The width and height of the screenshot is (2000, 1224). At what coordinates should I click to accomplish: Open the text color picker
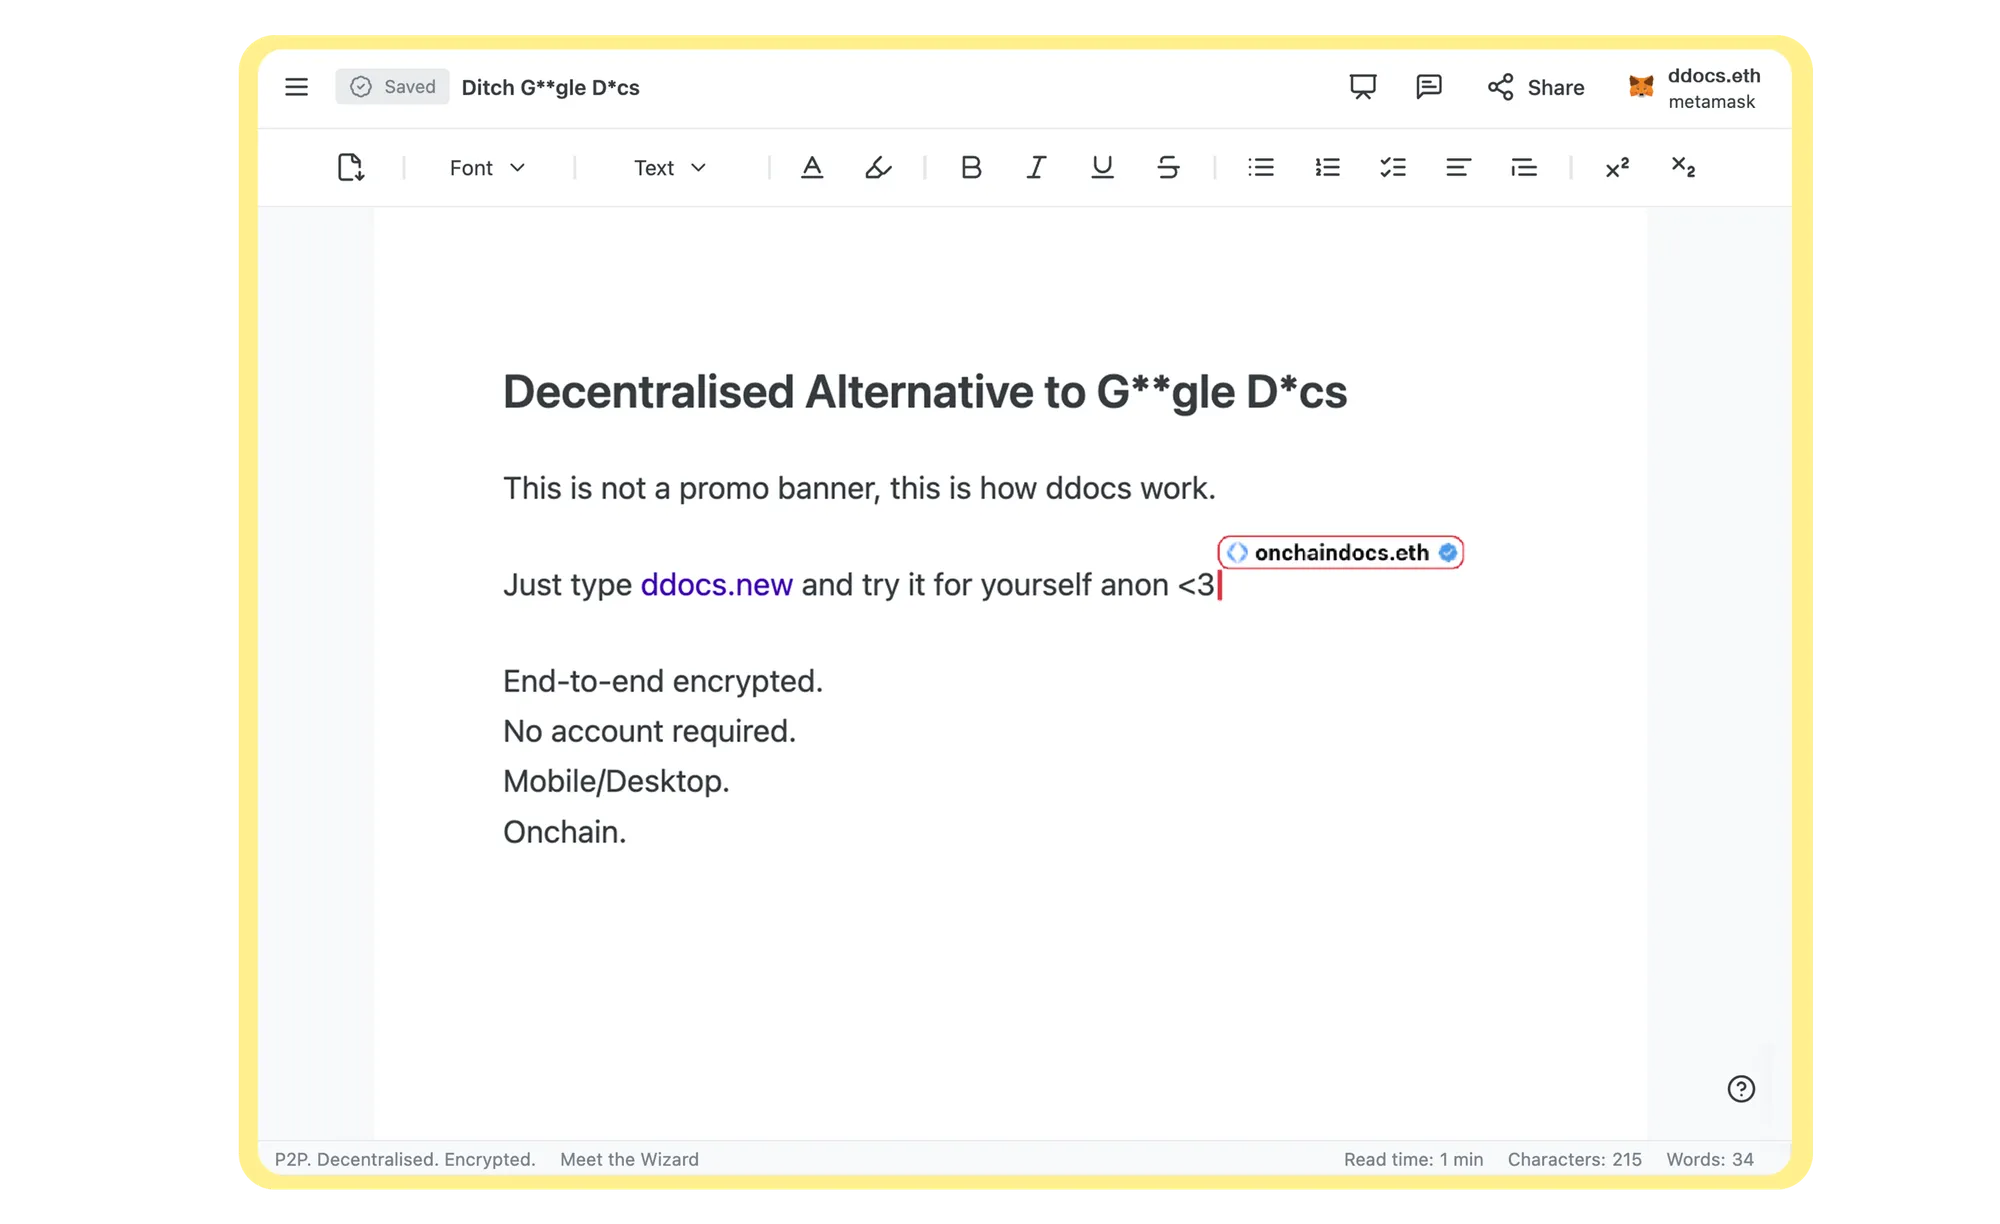click(x=812, y=167)
